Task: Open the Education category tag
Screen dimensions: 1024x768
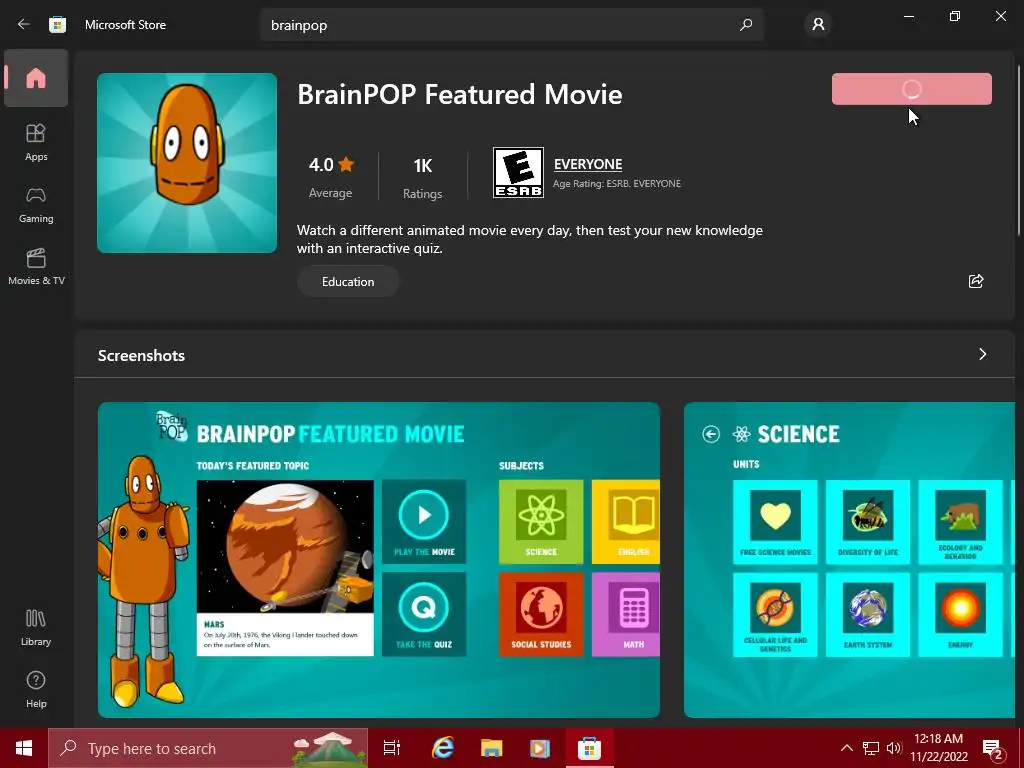Action: pos(348,281)
